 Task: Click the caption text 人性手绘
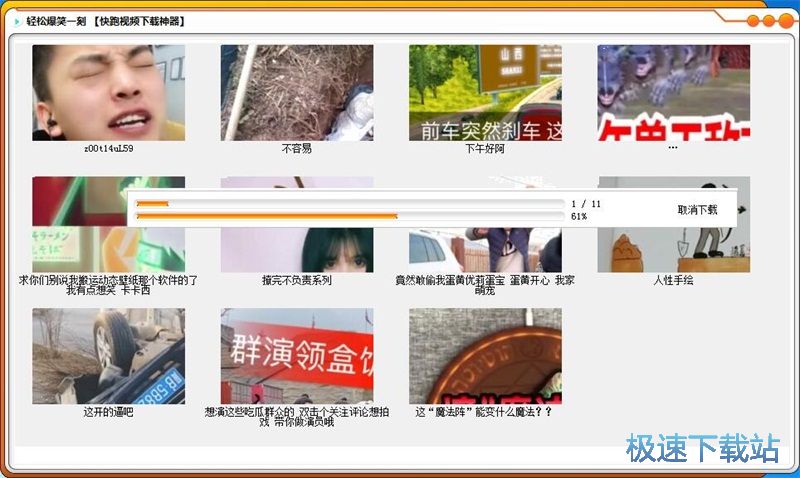tap(673, 280)
